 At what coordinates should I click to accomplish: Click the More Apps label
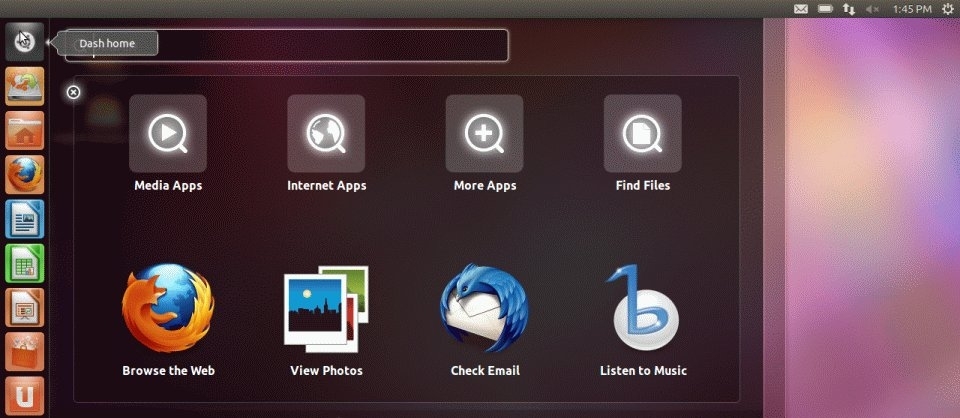tap(485, 185)
